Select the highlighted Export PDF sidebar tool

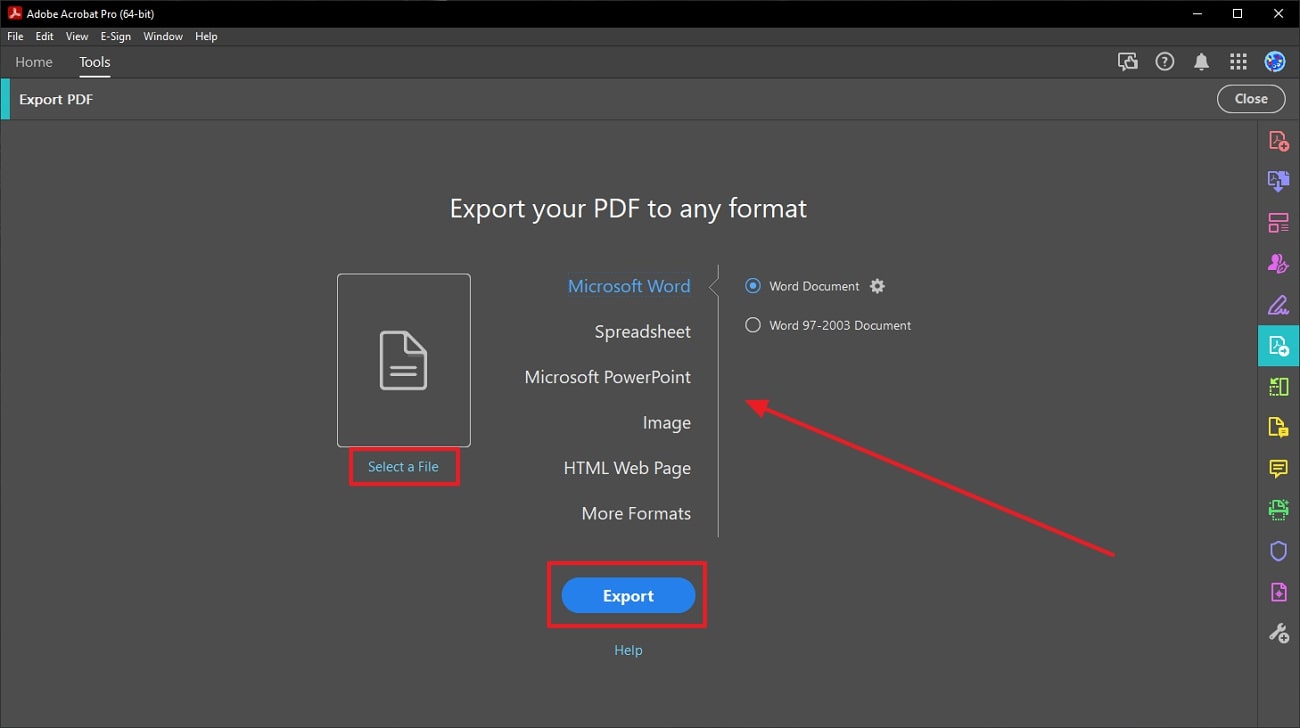pyautogui.click(x=1278, y=346)
